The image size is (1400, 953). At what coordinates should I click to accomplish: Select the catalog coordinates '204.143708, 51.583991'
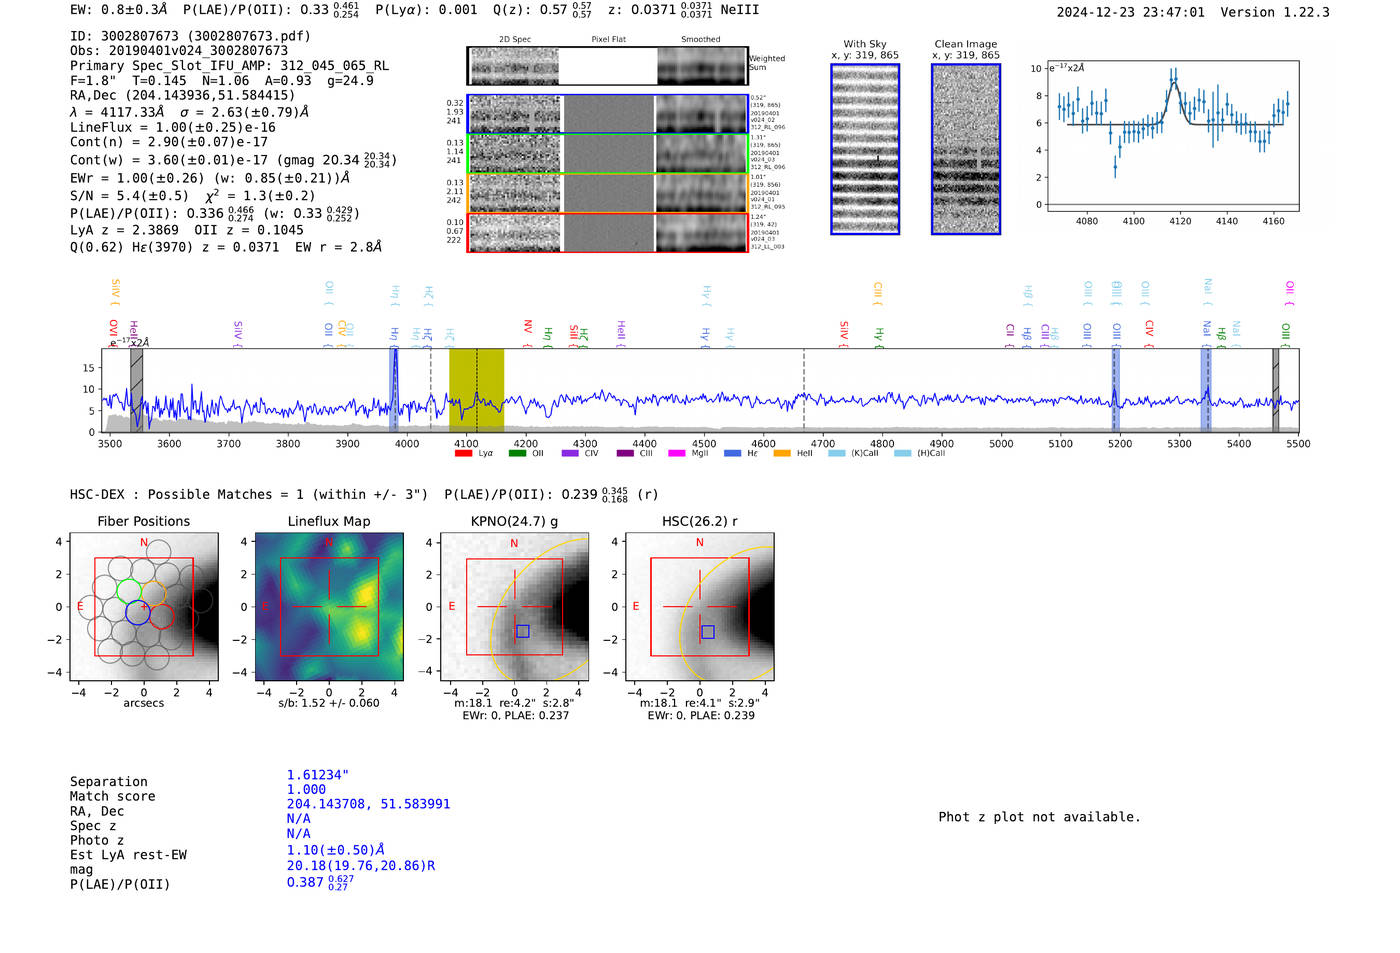(x=369, y=805)
